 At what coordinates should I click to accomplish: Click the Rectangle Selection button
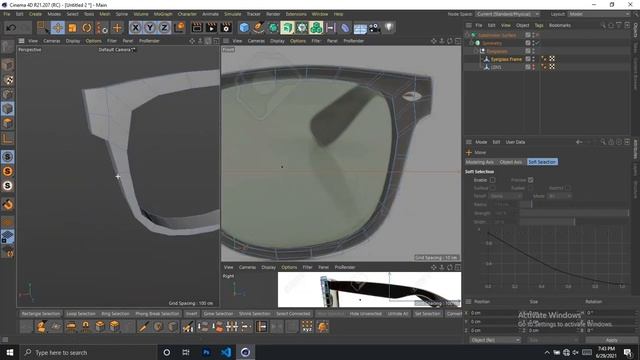click(x=41, y=314)
